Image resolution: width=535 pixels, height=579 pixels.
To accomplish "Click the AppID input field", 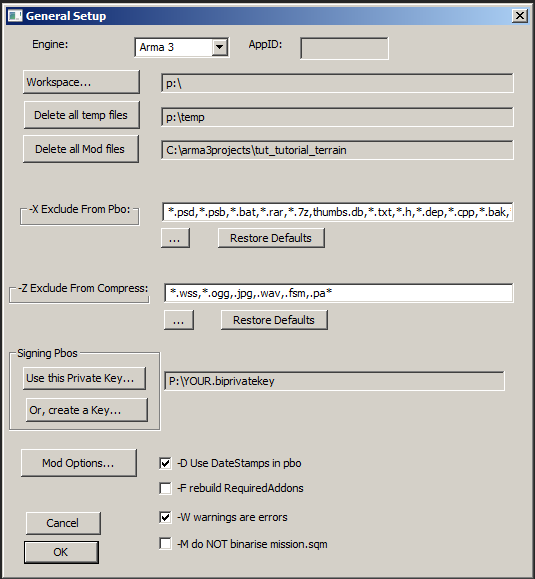I will (344, 48).
